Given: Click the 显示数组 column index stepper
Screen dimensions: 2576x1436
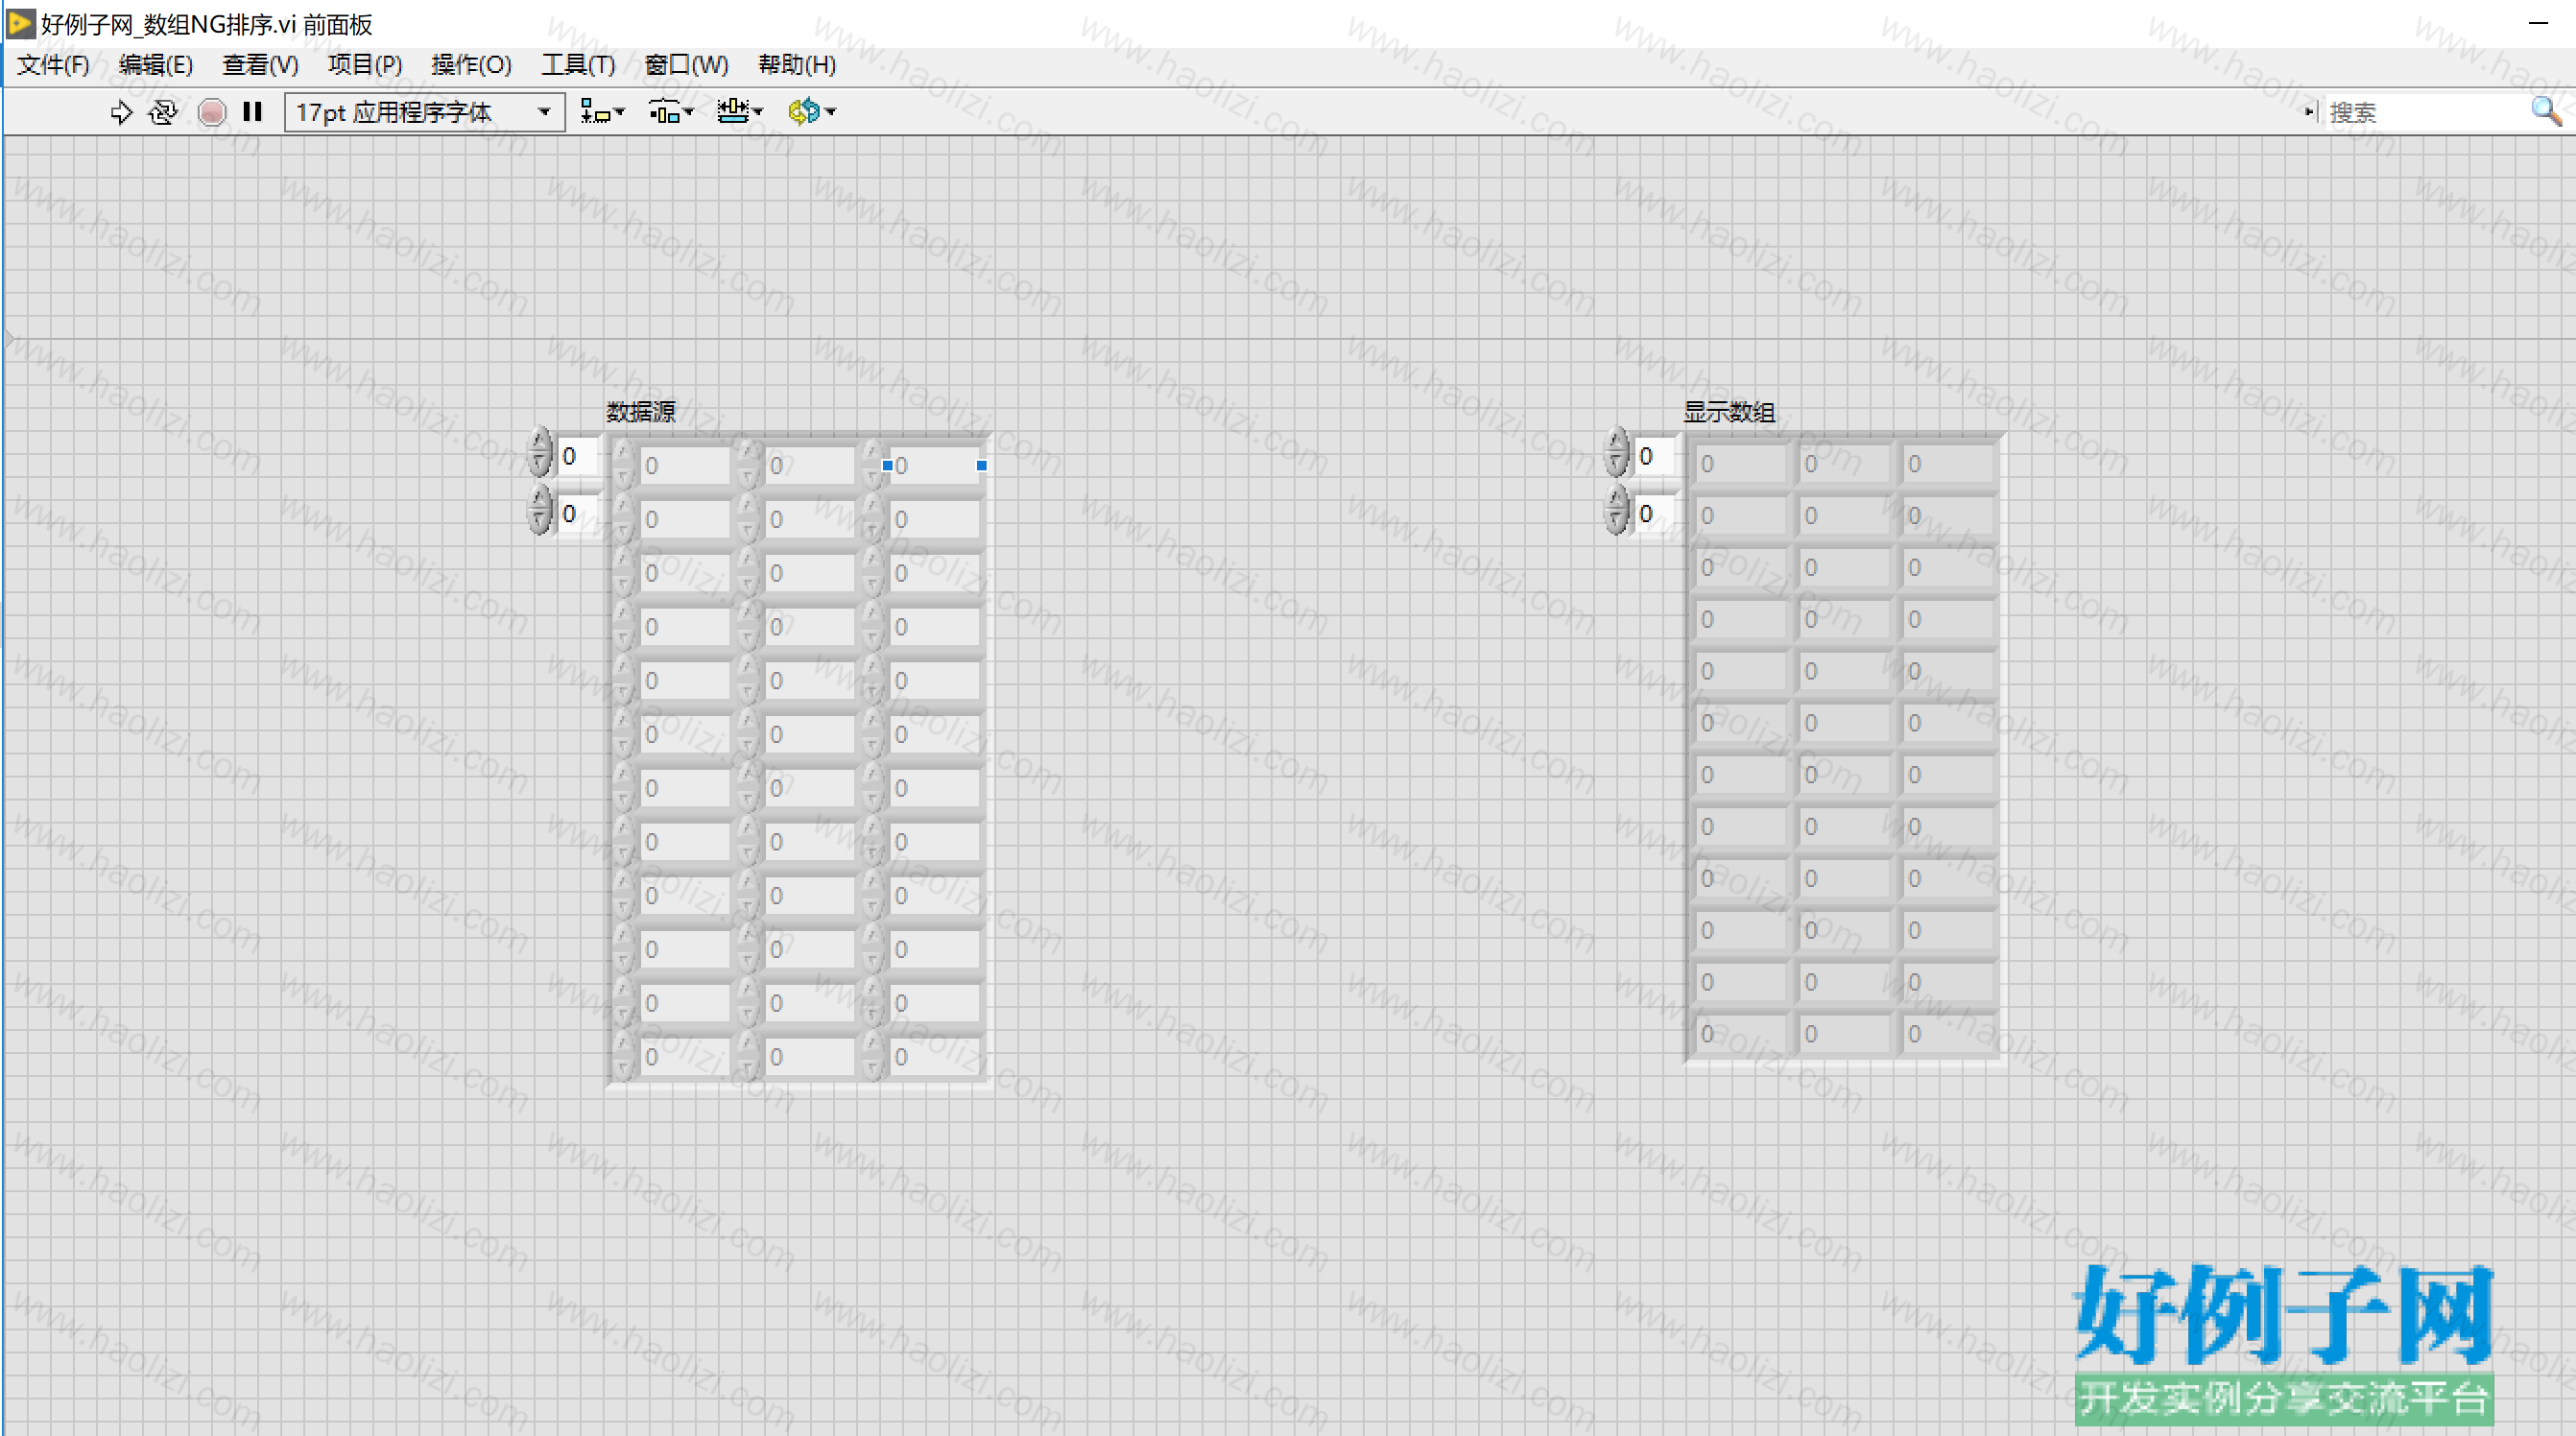Looking at the screenshot, I should click(x=1617, y=509).
